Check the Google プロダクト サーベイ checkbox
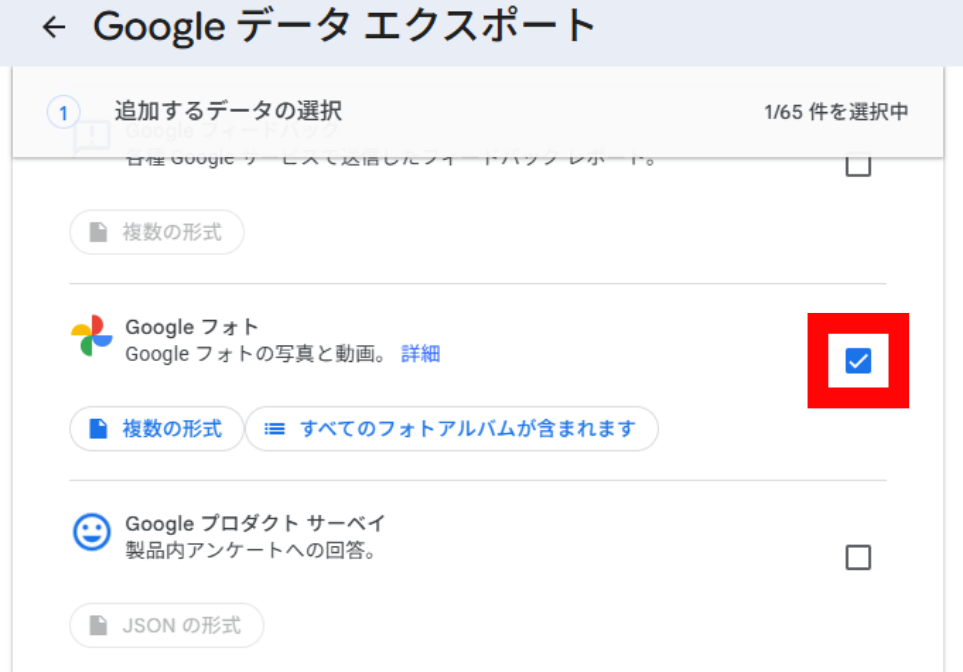 [858, 557]
